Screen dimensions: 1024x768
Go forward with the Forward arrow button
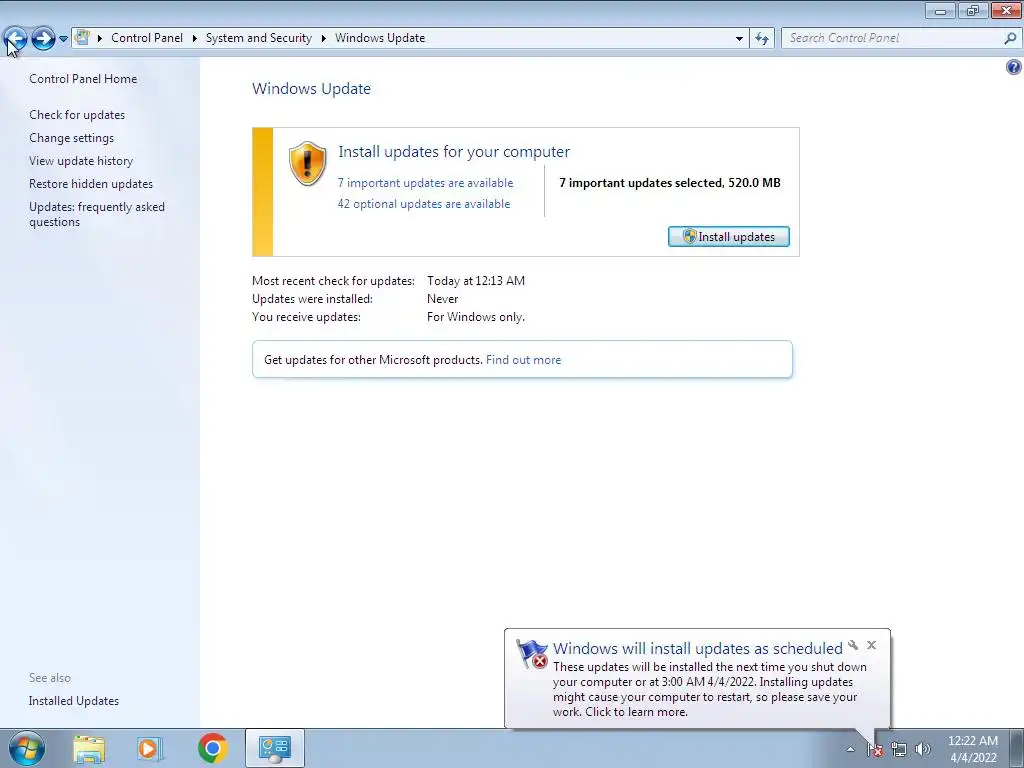pyautogui.click(x=43, y=39)
